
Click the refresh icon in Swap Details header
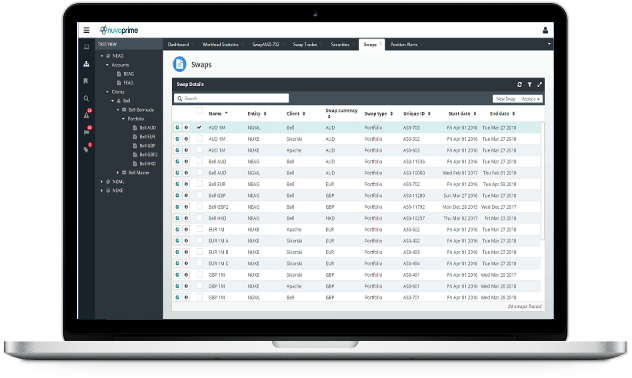coord(520,84)
